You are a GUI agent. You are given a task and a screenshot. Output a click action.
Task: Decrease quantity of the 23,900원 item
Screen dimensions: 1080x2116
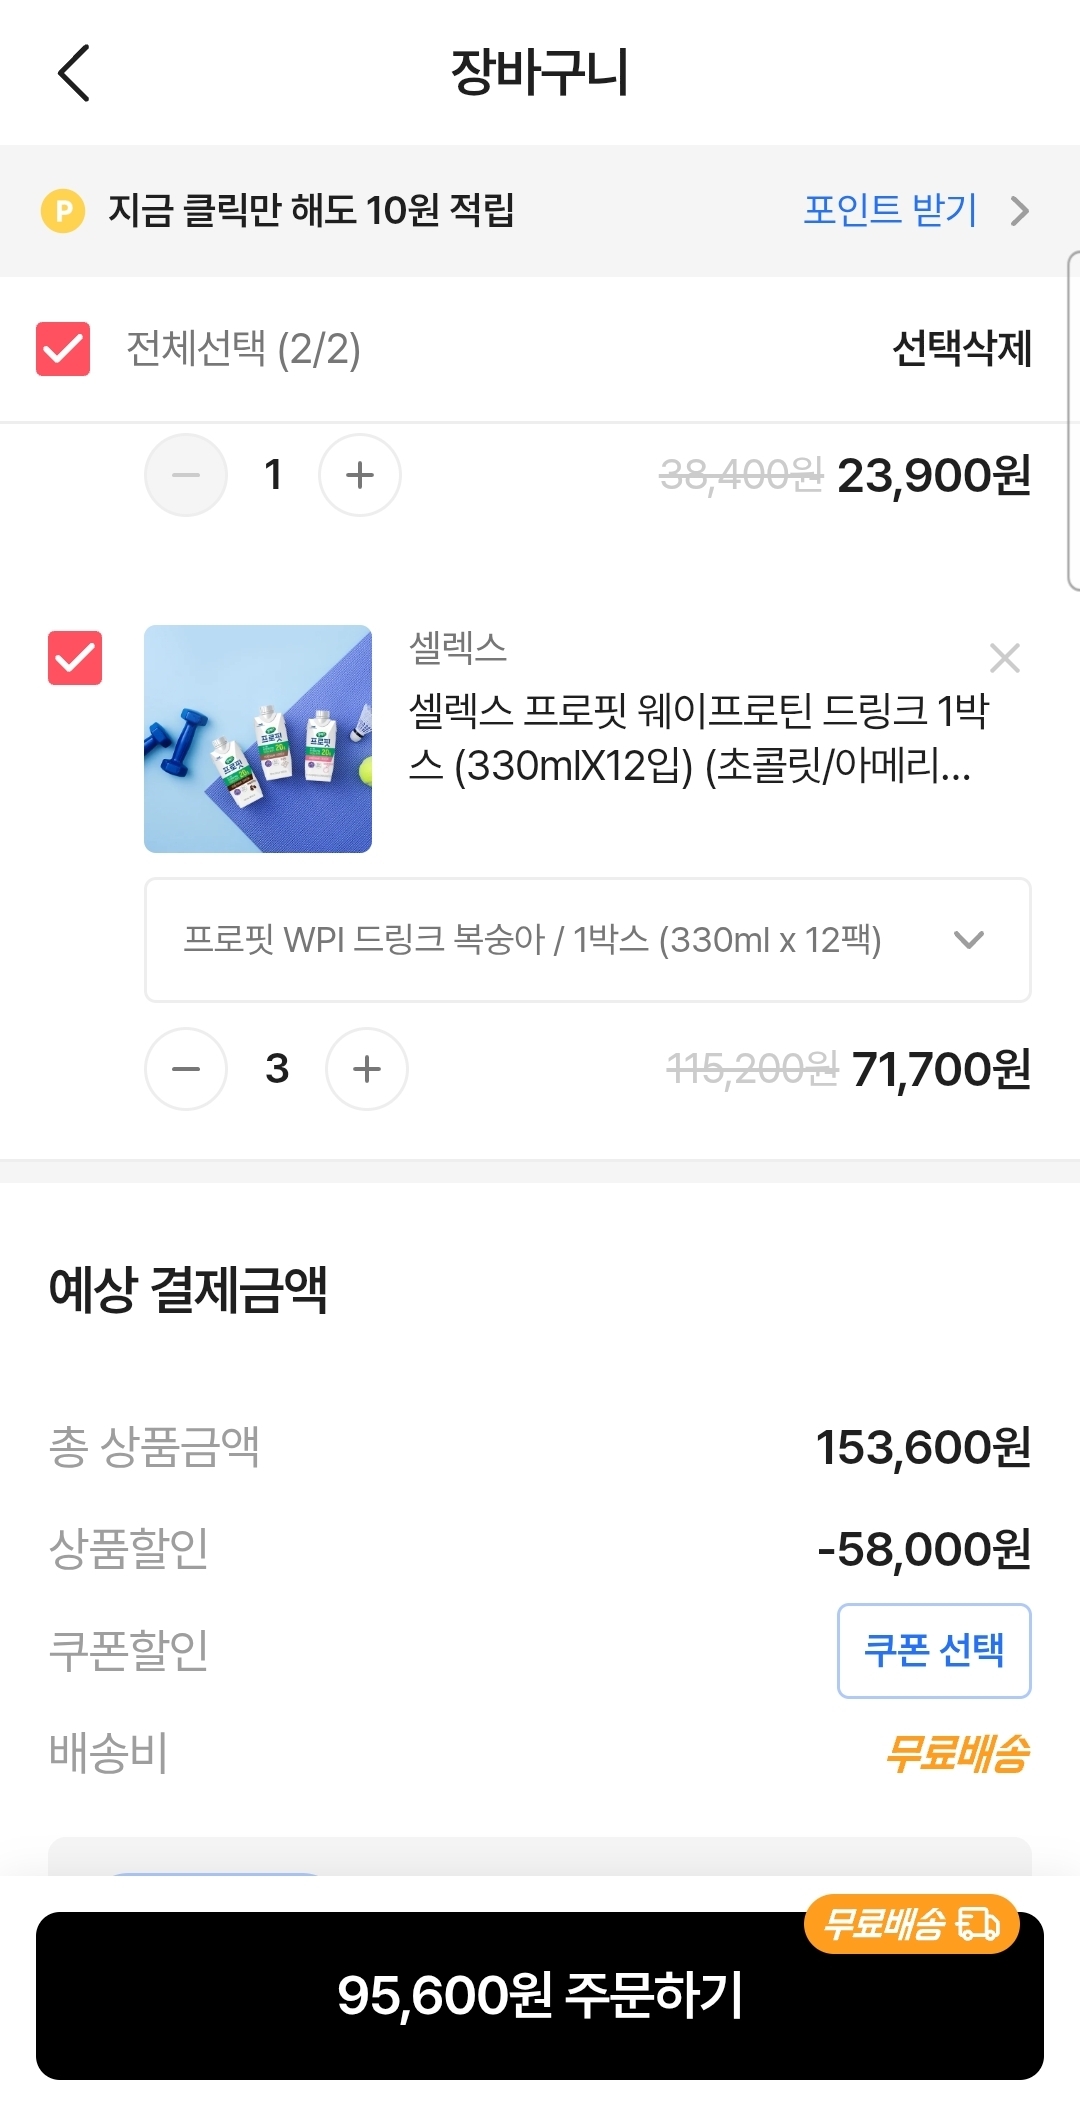tap(186, 475)
